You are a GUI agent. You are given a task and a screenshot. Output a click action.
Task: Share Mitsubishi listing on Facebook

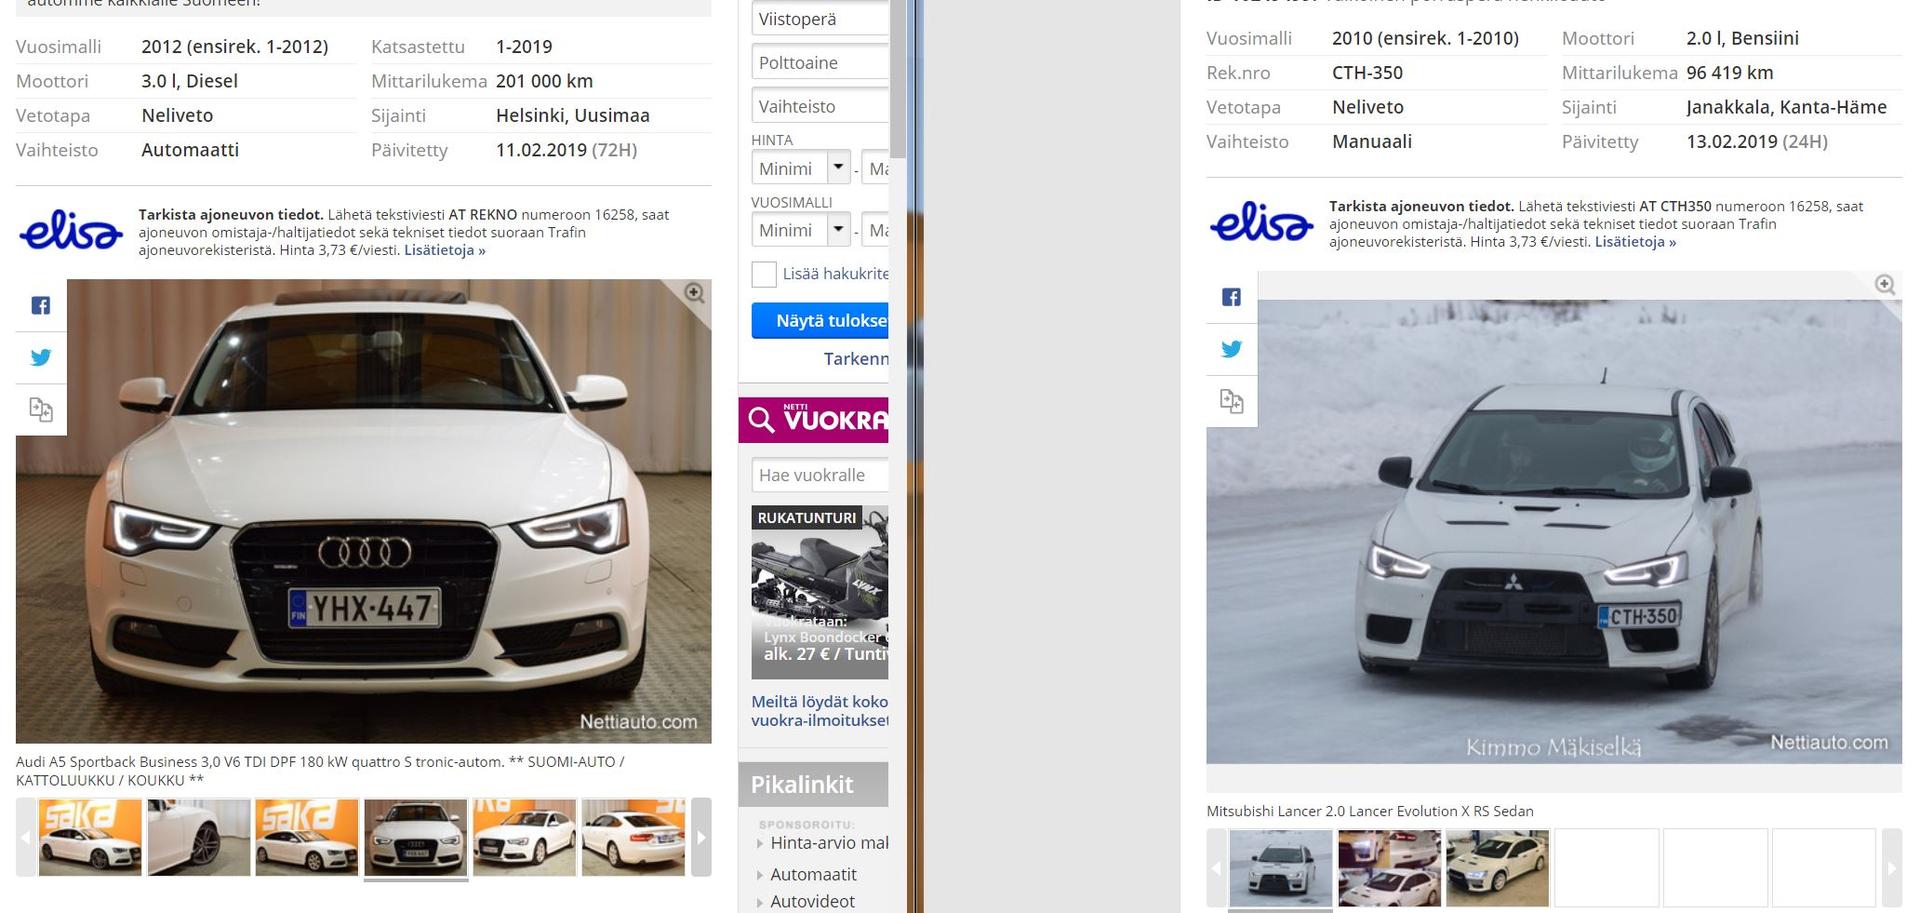[1231, 297]
